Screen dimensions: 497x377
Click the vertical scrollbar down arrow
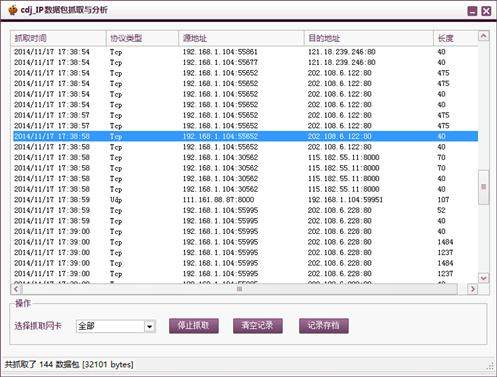(x=484, y=277)
